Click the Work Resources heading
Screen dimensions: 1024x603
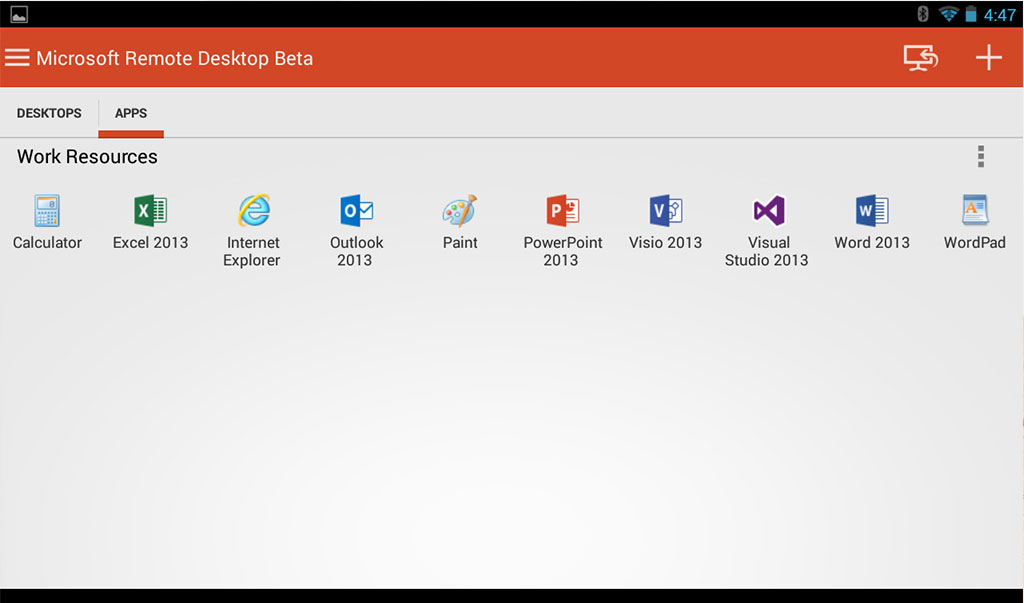coord(87,157)
